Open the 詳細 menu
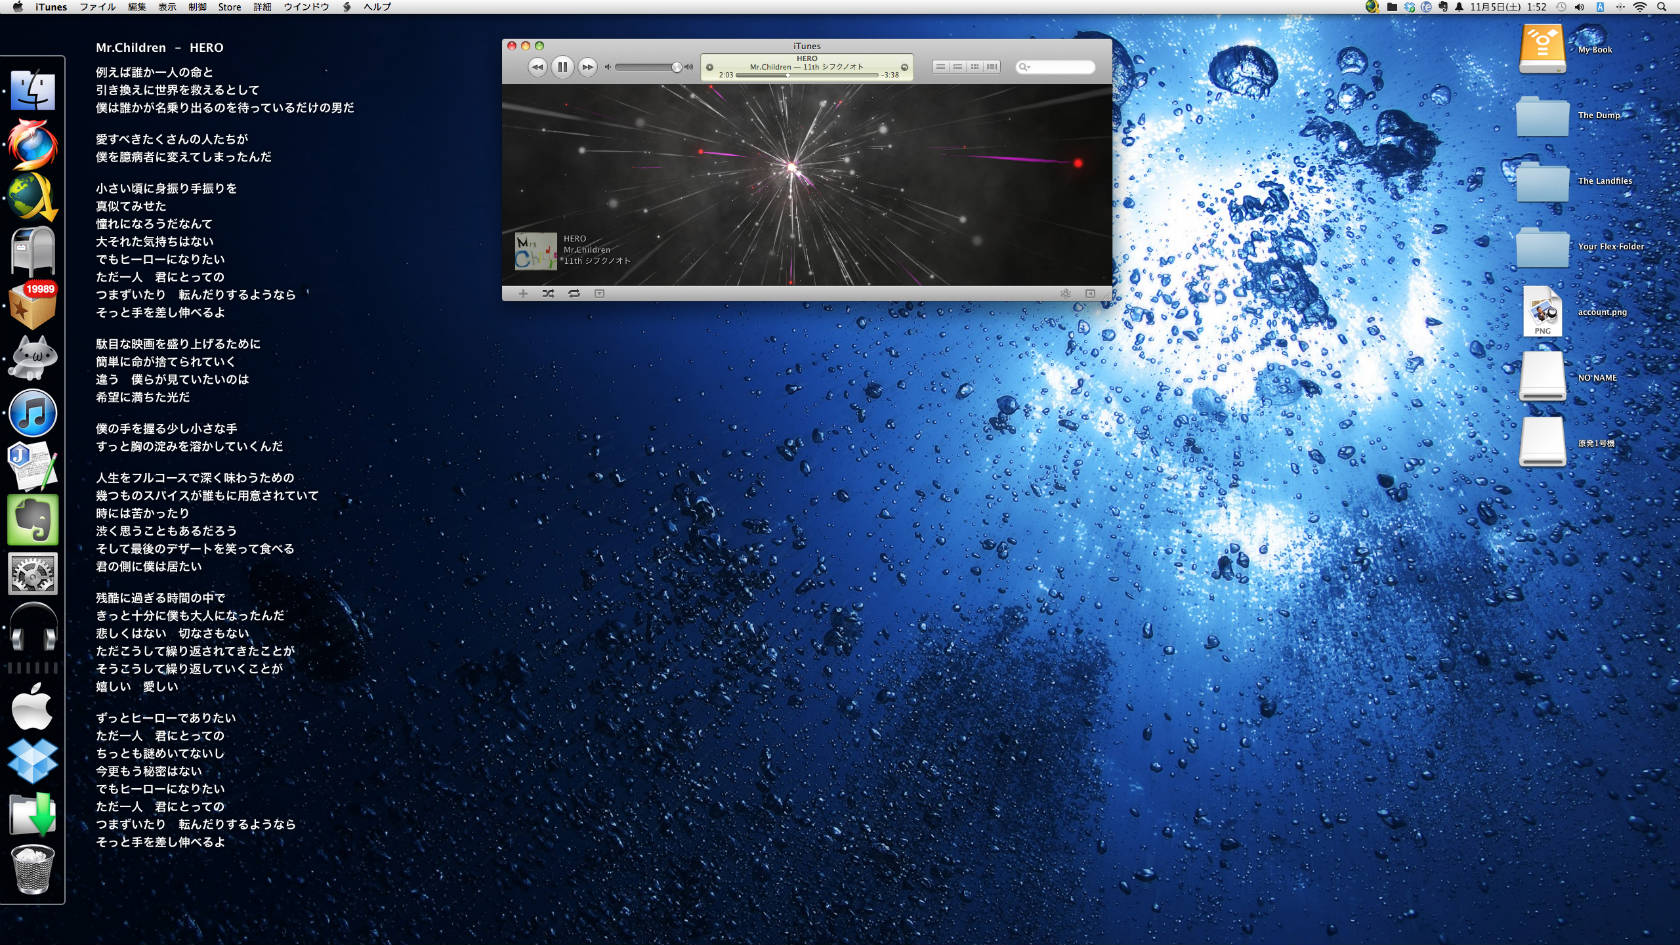The width and height of the screenshot is (1680, 945). coord(262,7)
